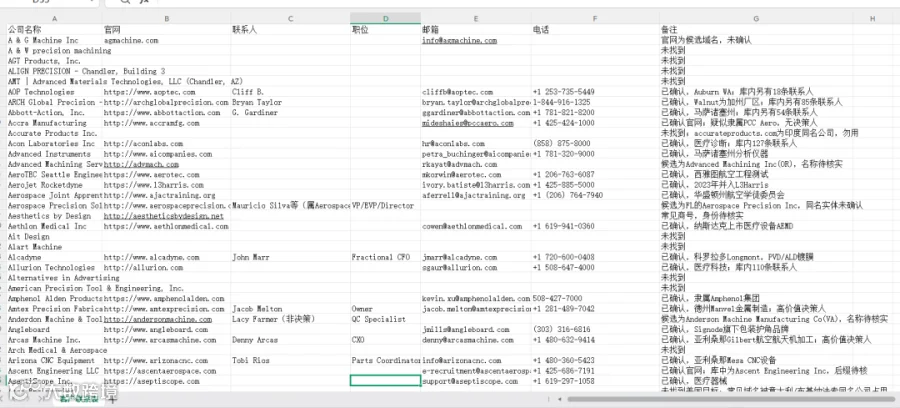Select the CXO position cell
Image resolution: width=900 pixels, height=408 pixels.
pyautogui.click(x=386, y=340)
